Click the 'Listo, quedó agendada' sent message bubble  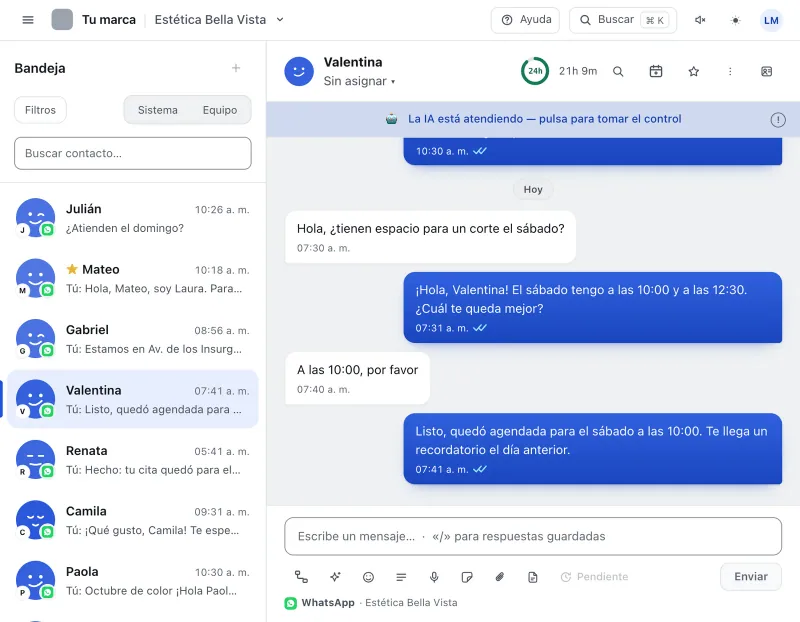tap(592, 449)
